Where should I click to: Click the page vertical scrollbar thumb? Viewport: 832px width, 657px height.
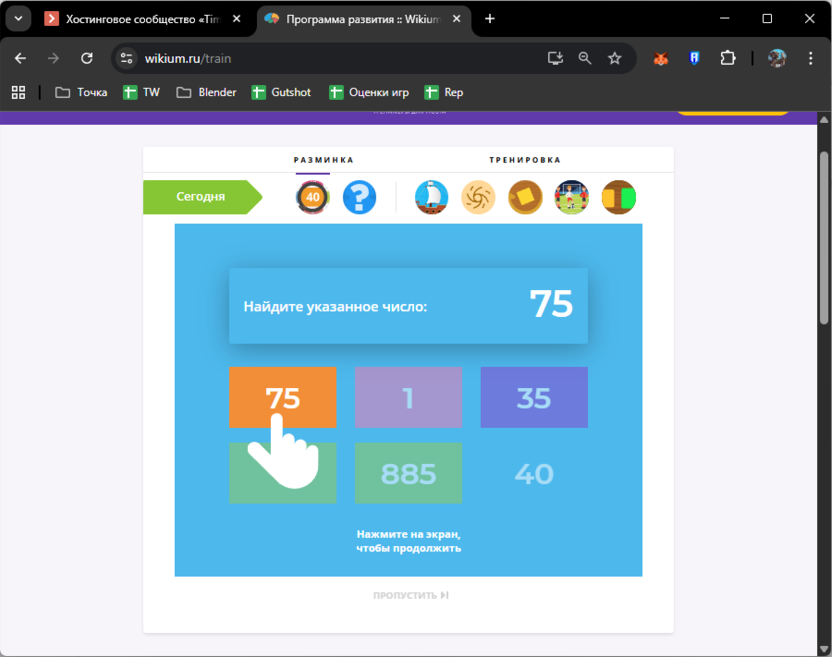coord(824,237)
